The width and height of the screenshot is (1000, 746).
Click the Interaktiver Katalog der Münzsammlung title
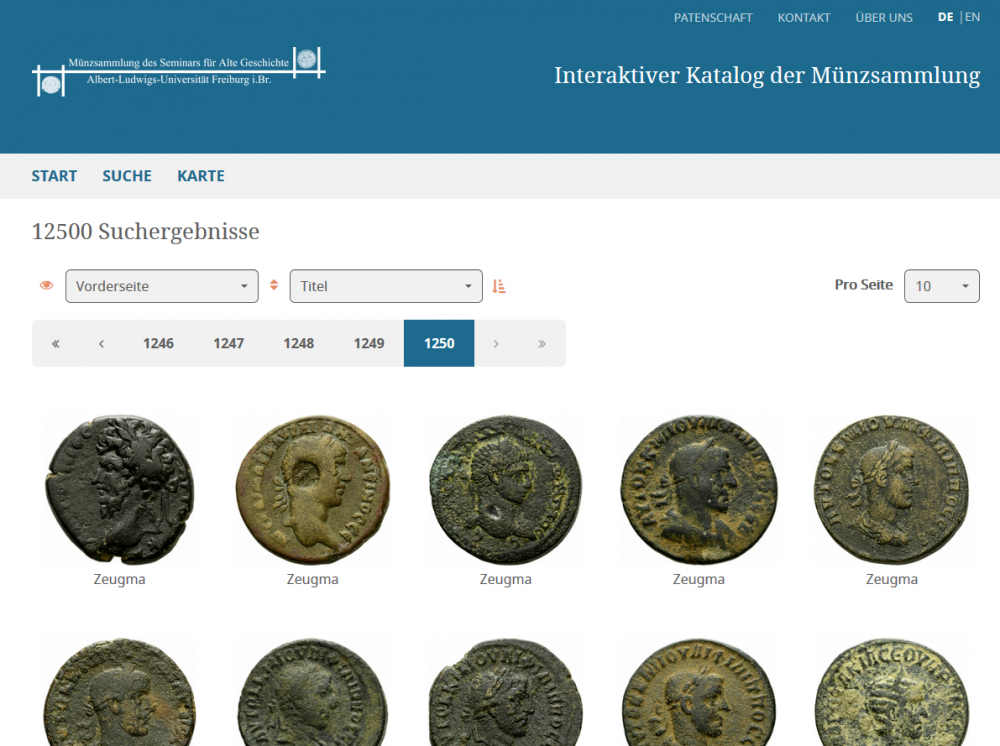tap(767, 76)
